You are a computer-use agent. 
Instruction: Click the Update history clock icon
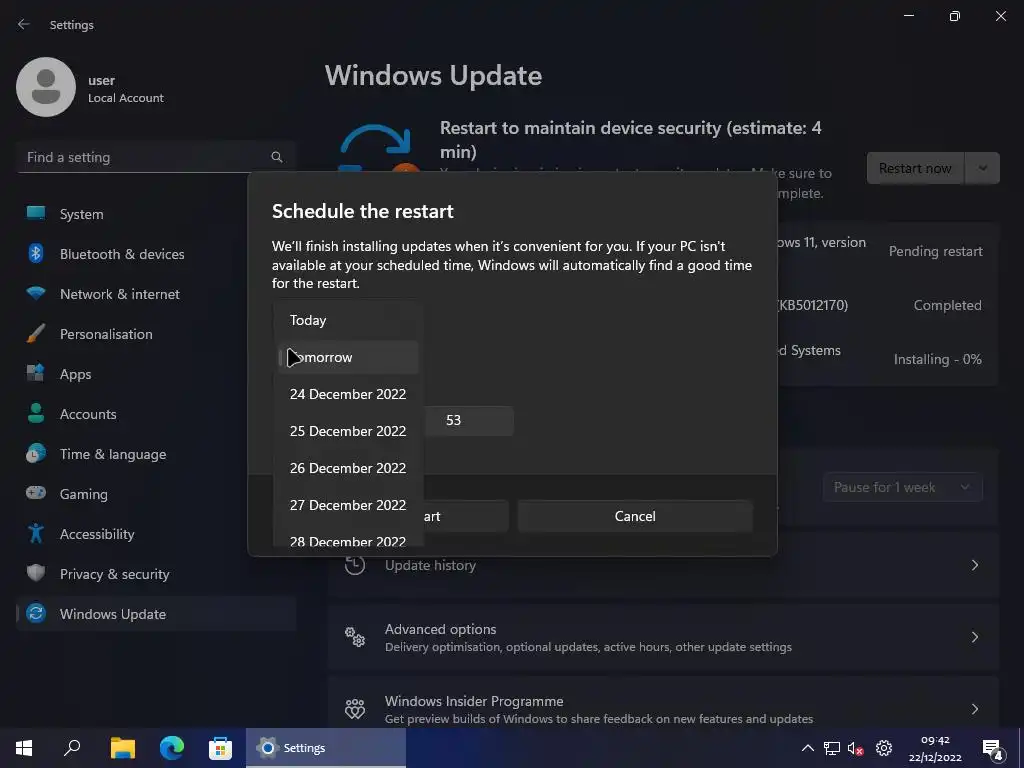355,565
